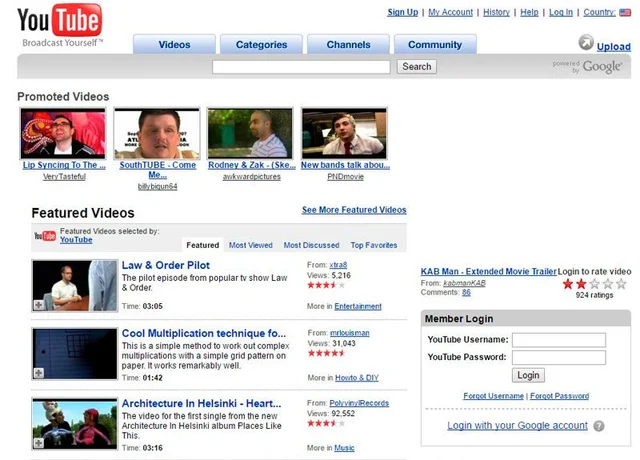The image size is (640, 460).
Task: Open Lip Syncing To The promoted thumbnail
Action: (63, 133)
